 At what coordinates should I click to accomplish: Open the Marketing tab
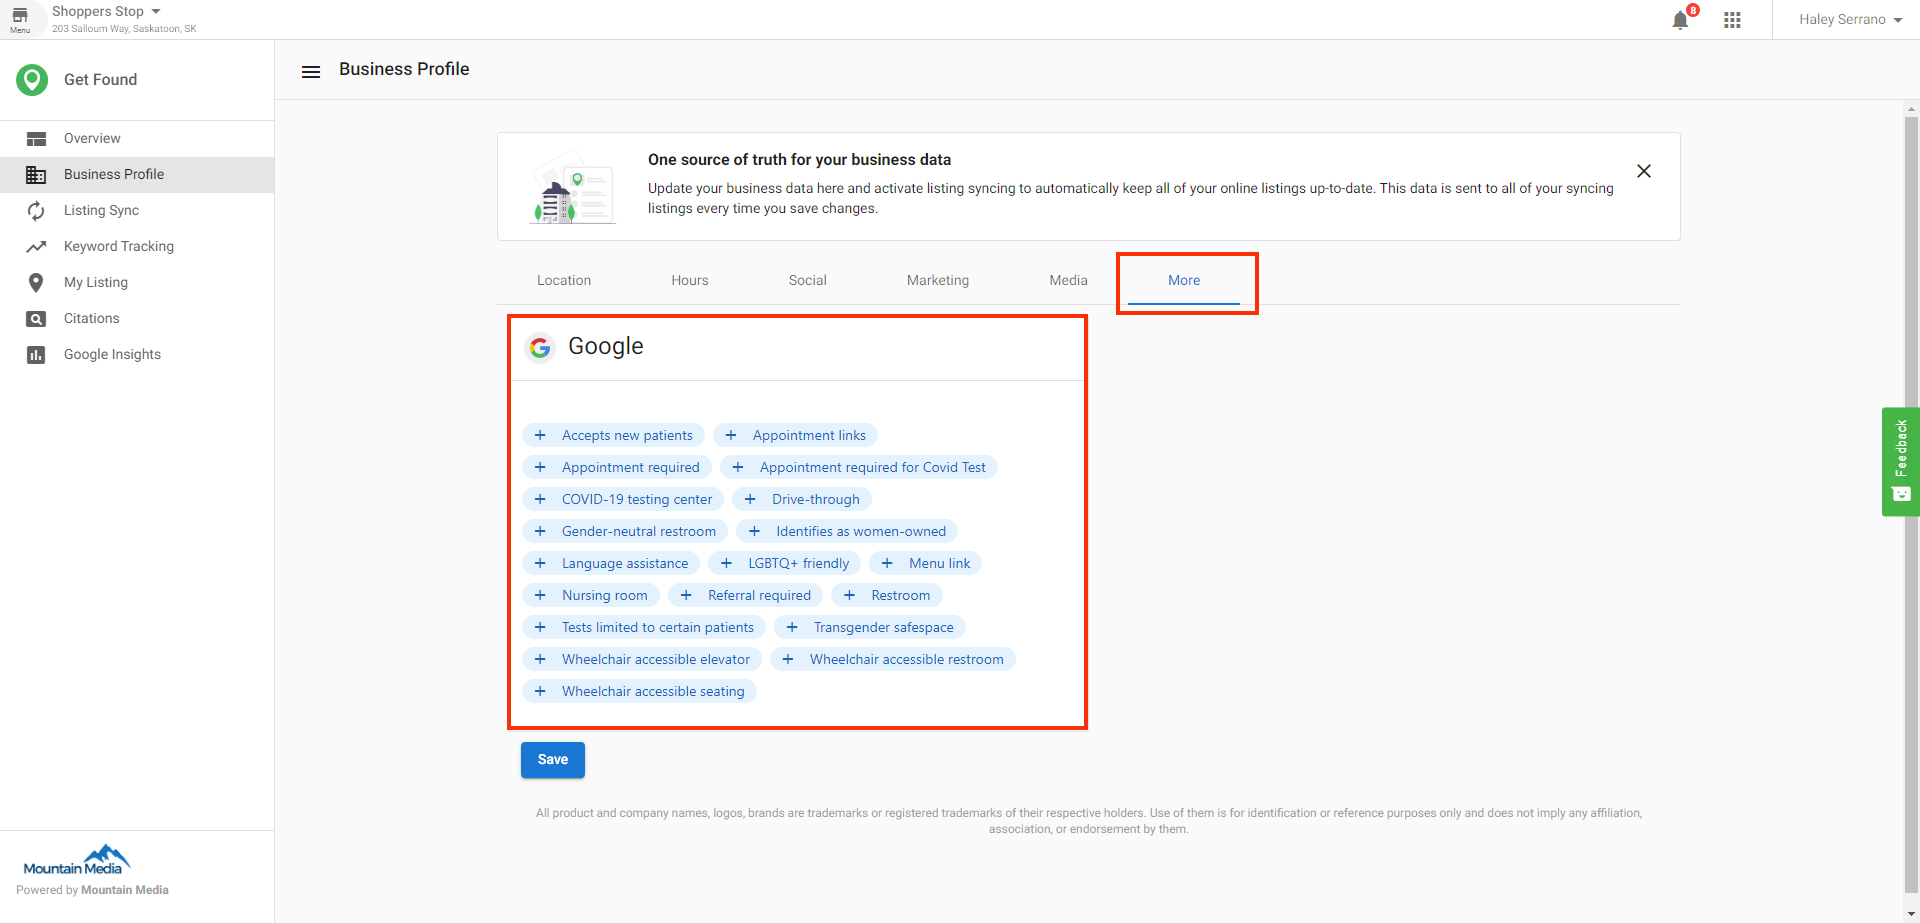[x=937, y=280]
